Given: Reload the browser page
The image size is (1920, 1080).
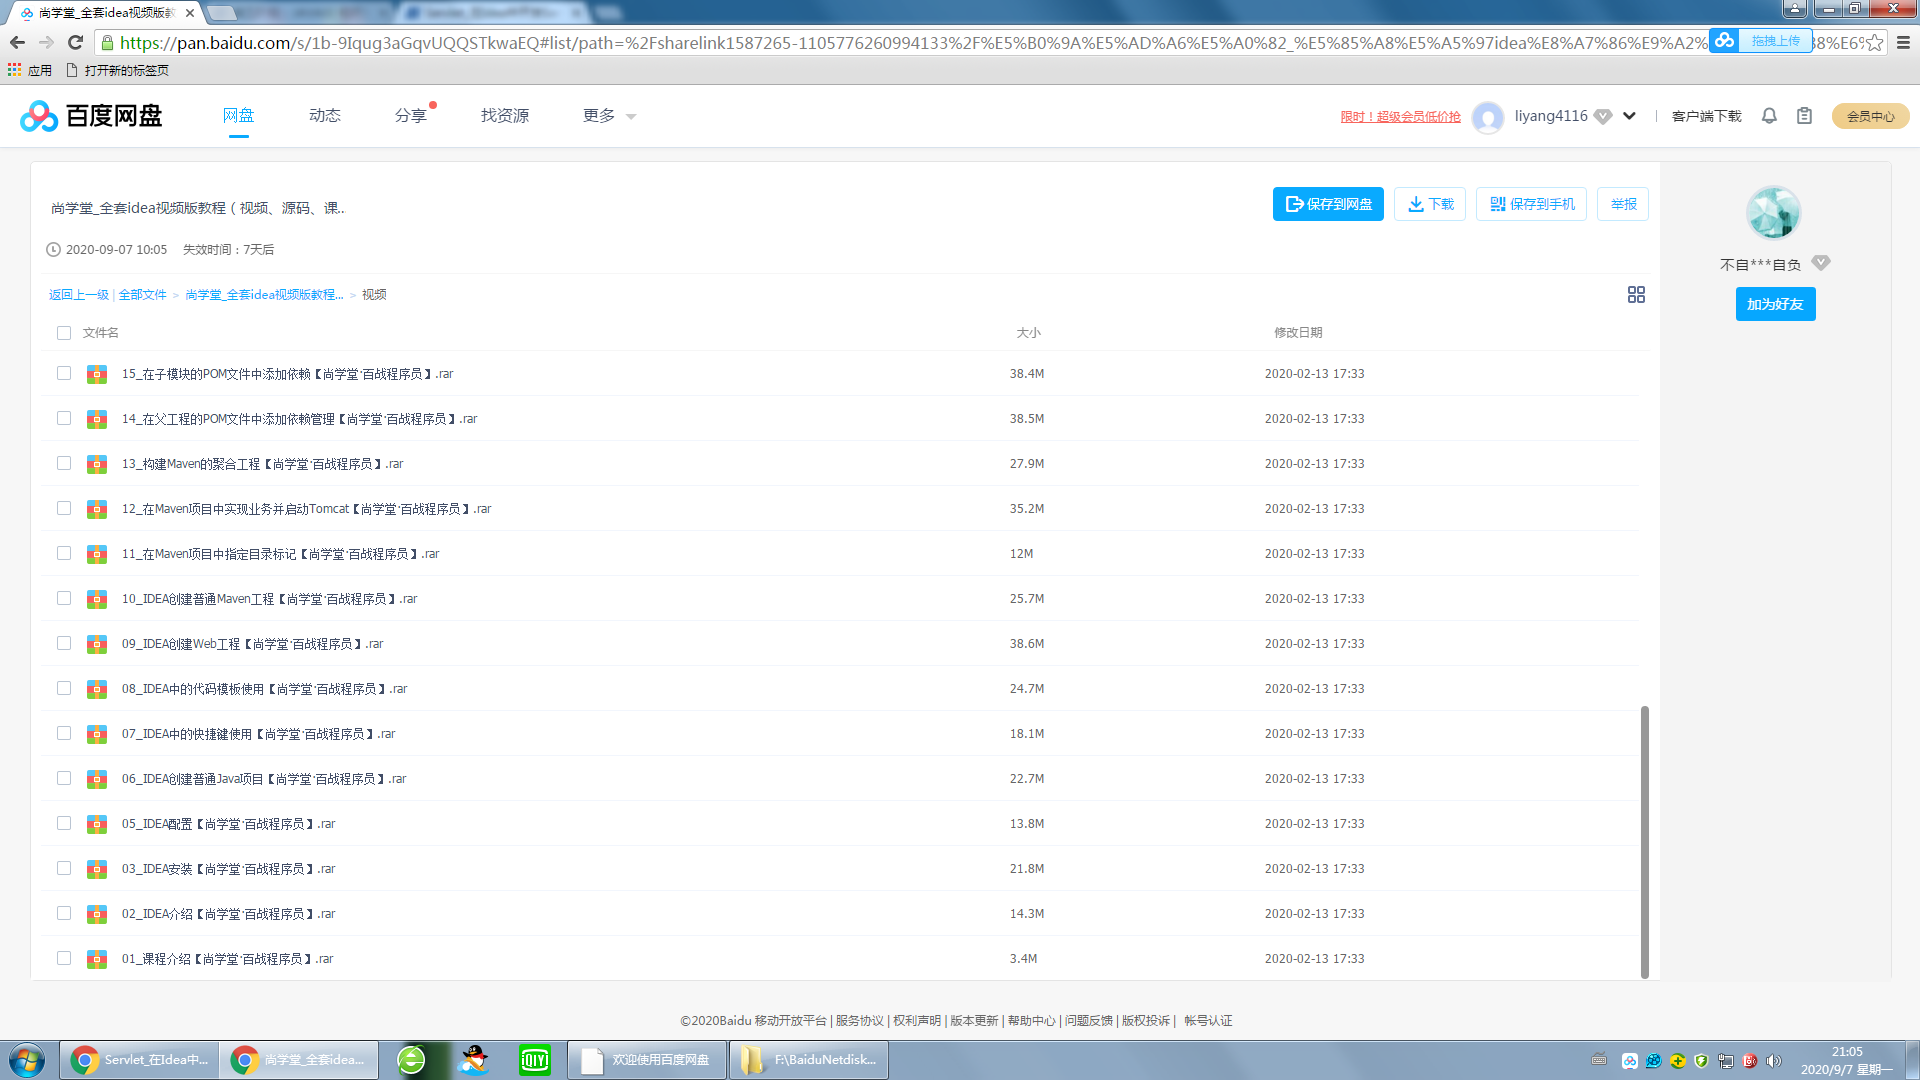Looking at the screenshot, I should coord(75,42).
